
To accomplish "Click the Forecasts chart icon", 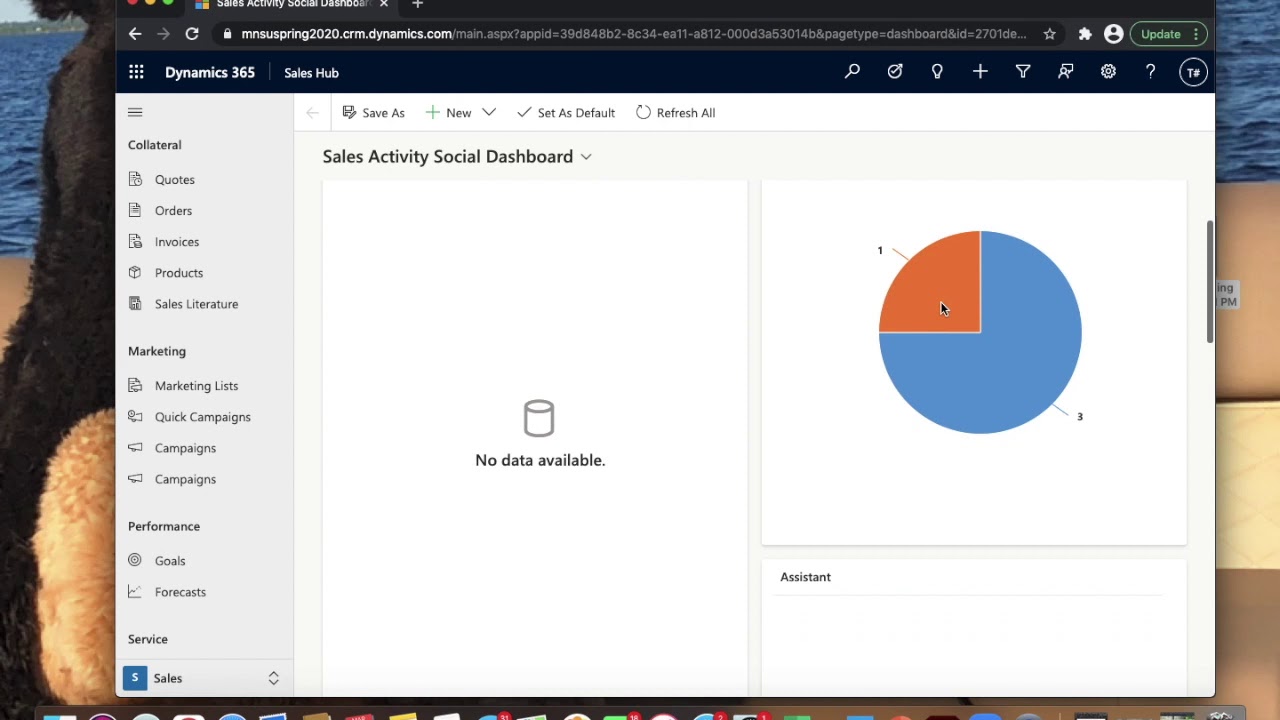I will point(135,592).
